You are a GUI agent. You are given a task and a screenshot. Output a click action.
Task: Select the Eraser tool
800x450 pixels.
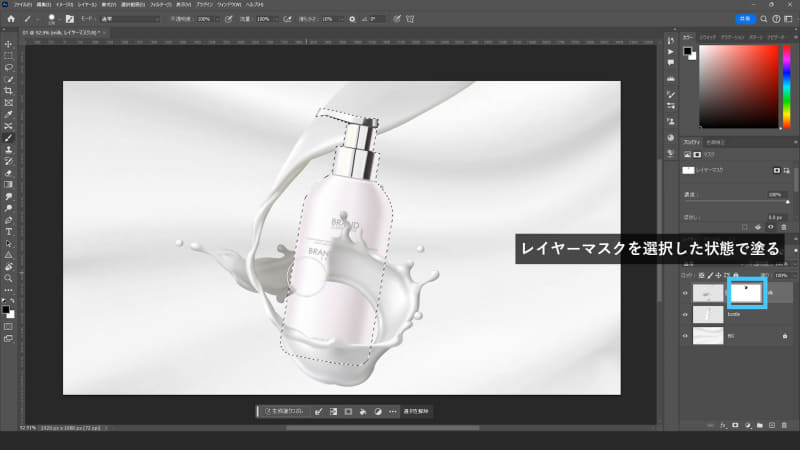[x=8, y=173]
